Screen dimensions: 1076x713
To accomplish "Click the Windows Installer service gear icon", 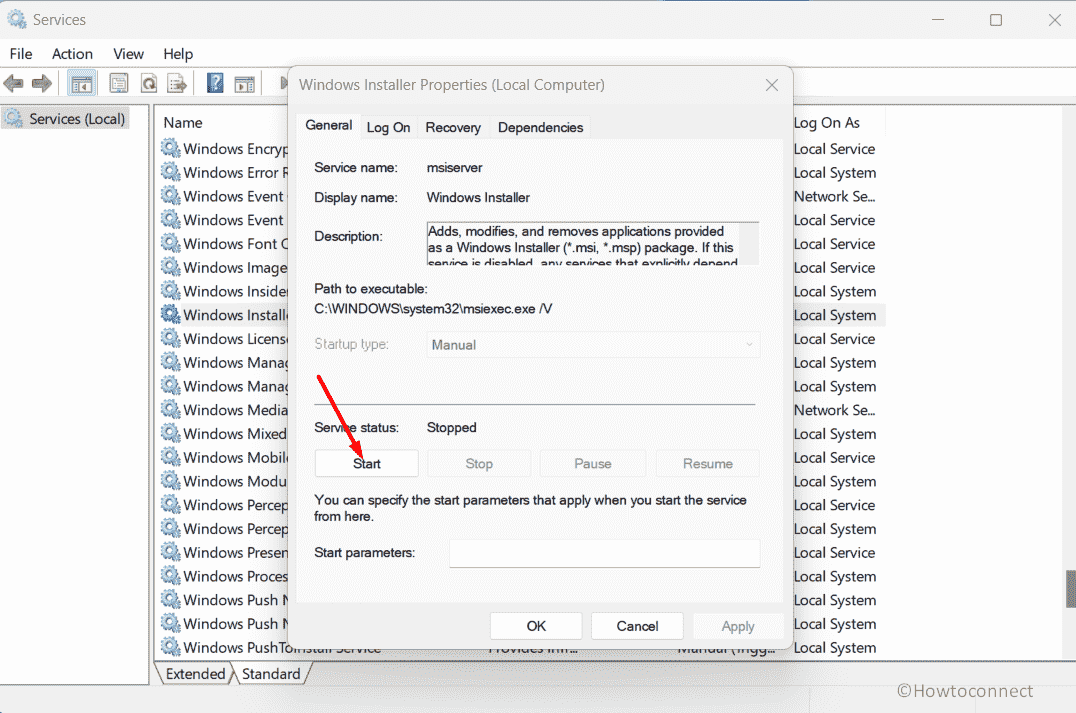I will [x=171, y=314].
